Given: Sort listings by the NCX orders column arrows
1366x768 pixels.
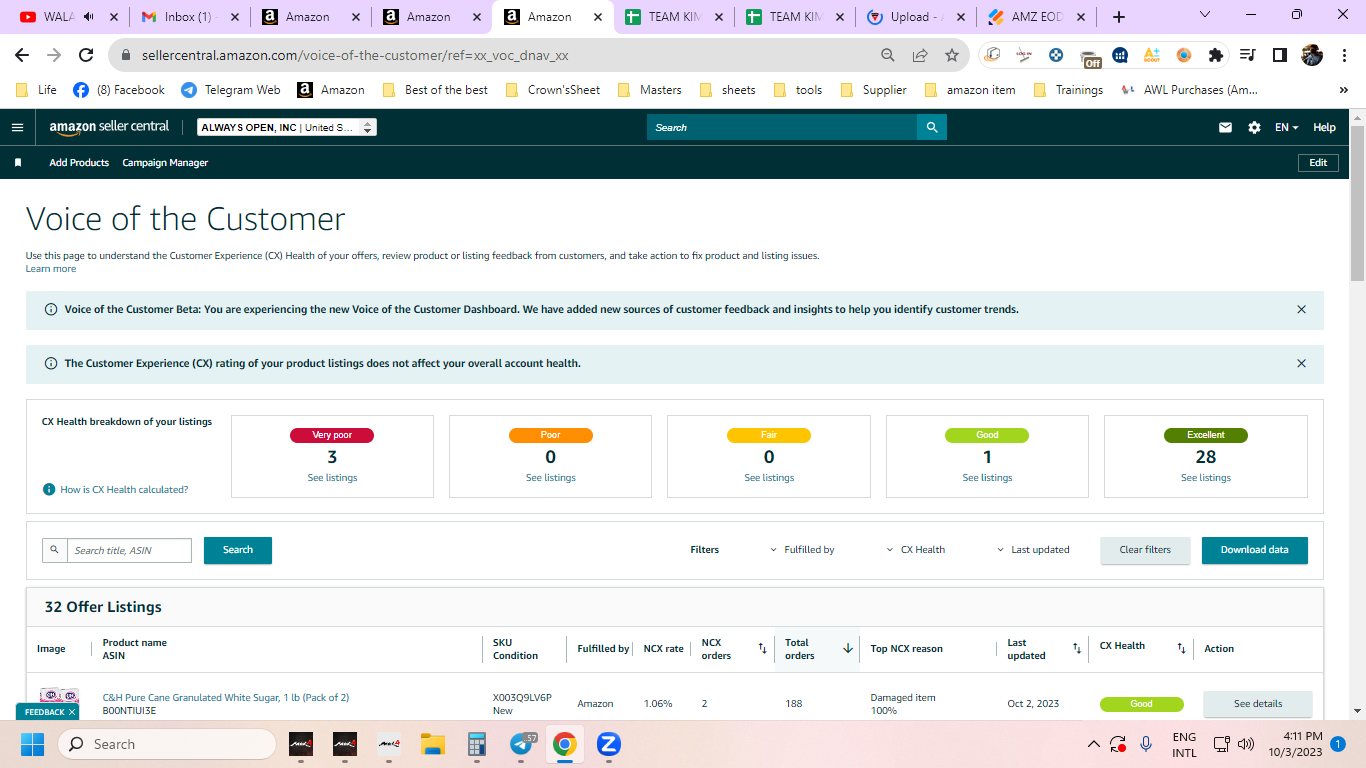Looking at the screenshot, I should point(762,649).
